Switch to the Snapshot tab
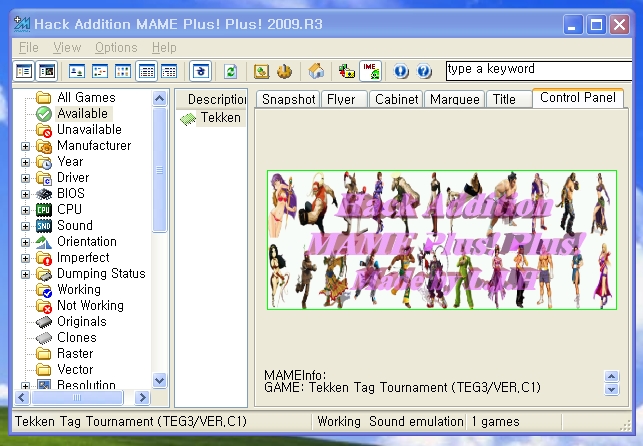Viewport: 643px width, 446px height. [x=288, y=100]
